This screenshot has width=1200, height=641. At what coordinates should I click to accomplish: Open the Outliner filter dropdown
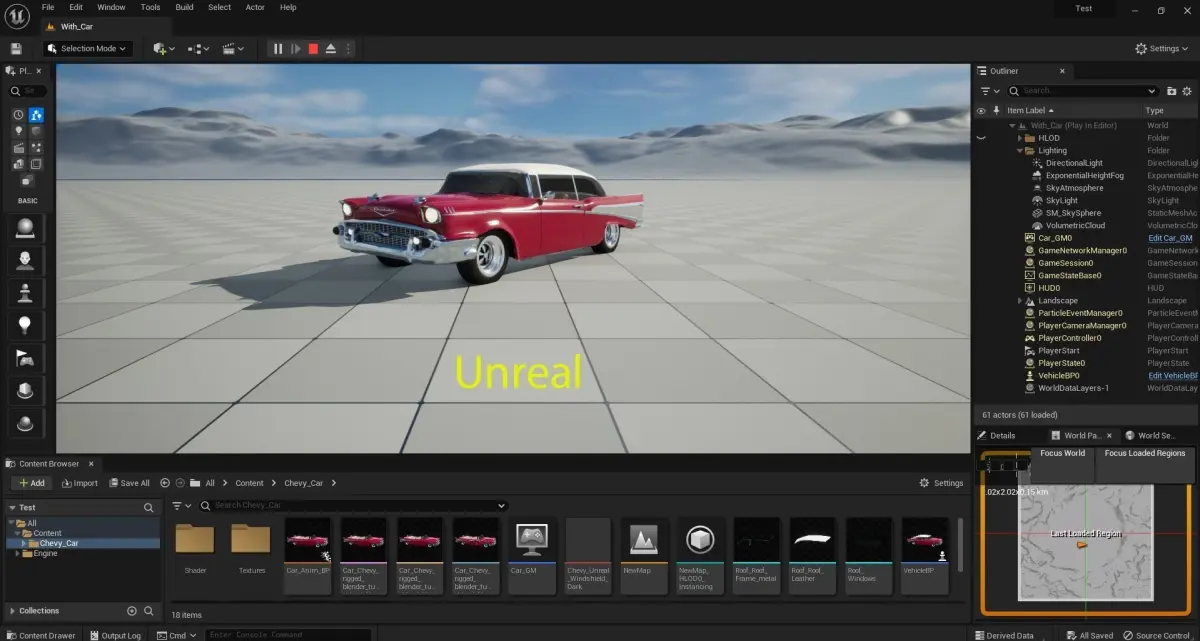(x=988, y=91)
